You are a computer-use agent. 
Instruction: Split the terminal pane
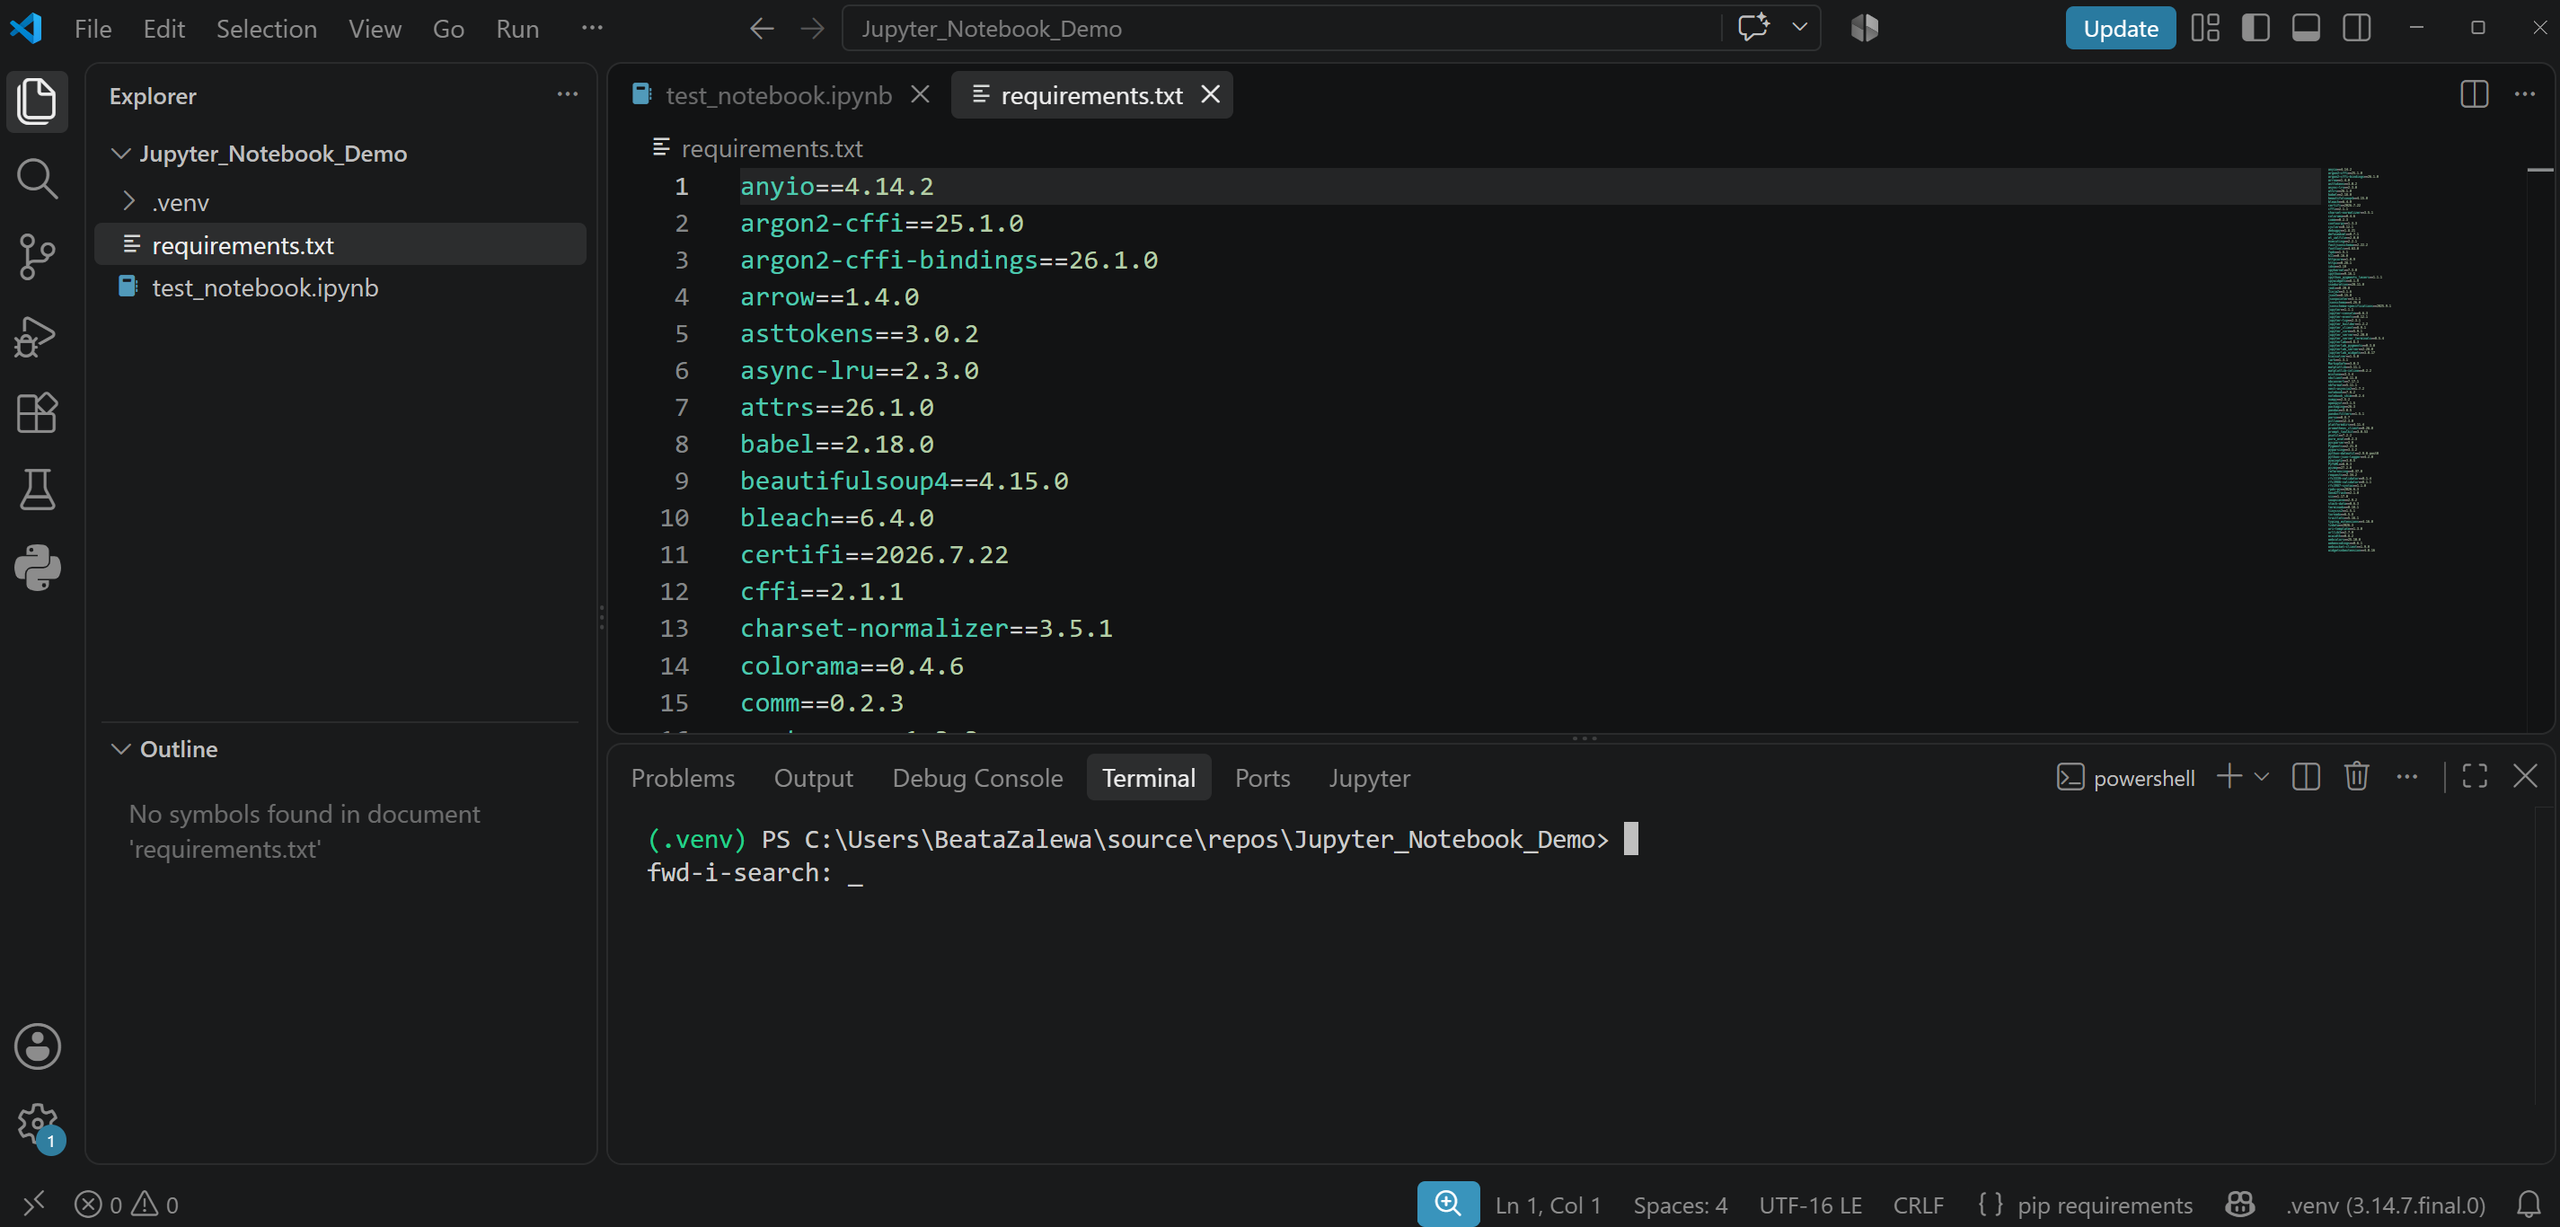2306,777
